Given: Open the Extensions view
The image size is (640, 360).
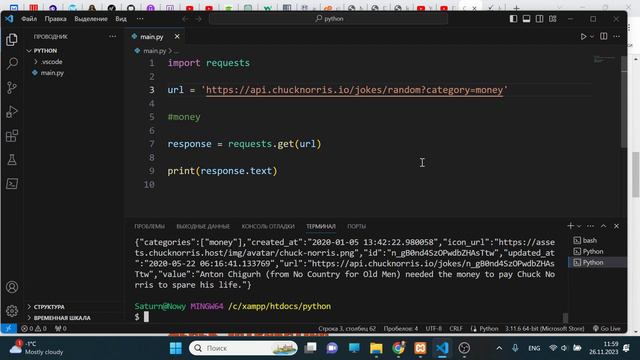Looking at the screenshot, I should 12,136.
